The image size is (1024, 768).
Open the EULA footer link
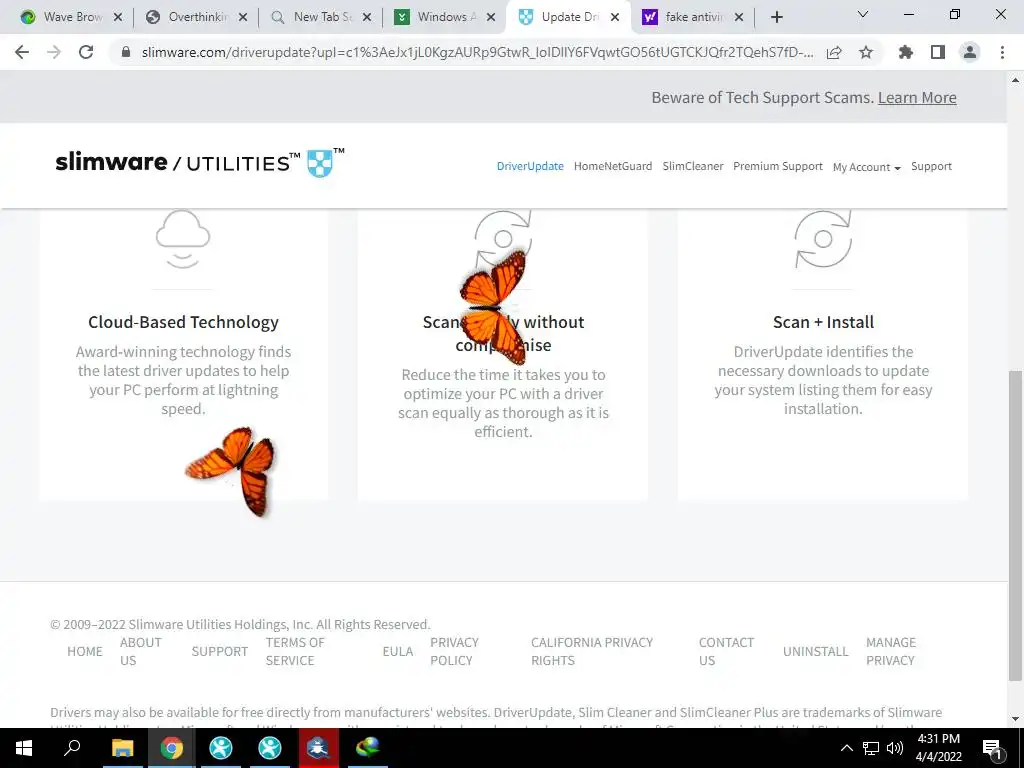pyautogui.click(x=398, y=651)
